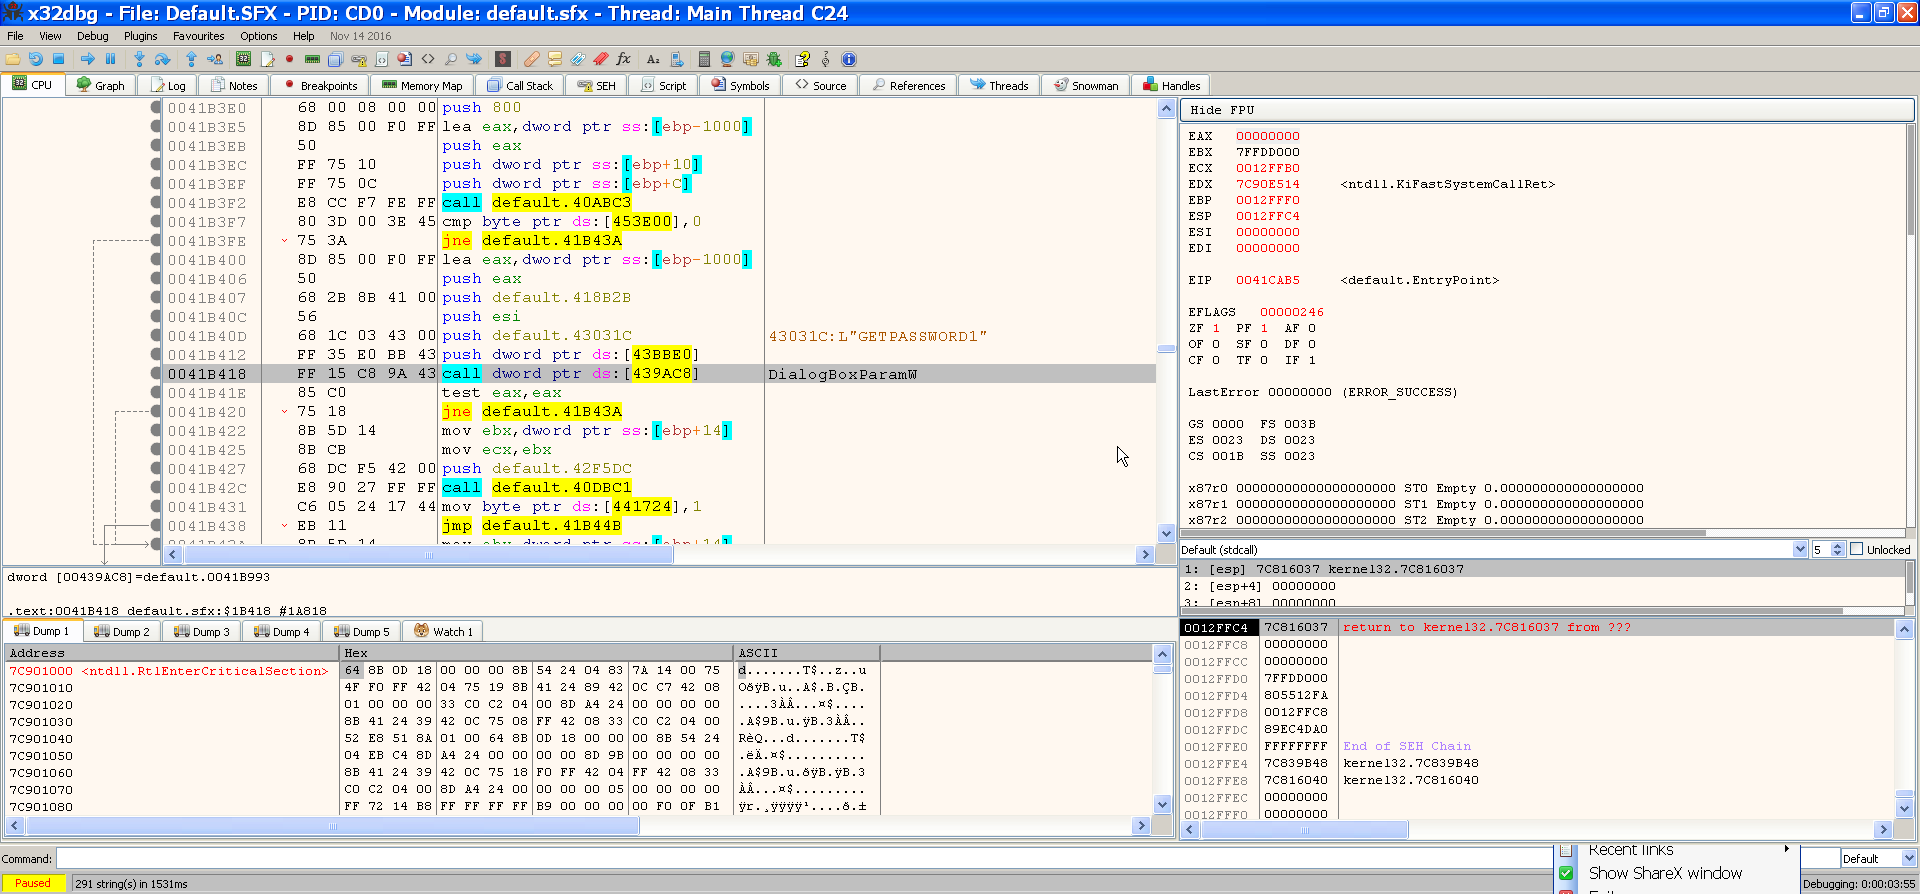1920x894 pixels.
Task: Click the toolbar Log notepad icon
Action: click(x=267, y=59)
